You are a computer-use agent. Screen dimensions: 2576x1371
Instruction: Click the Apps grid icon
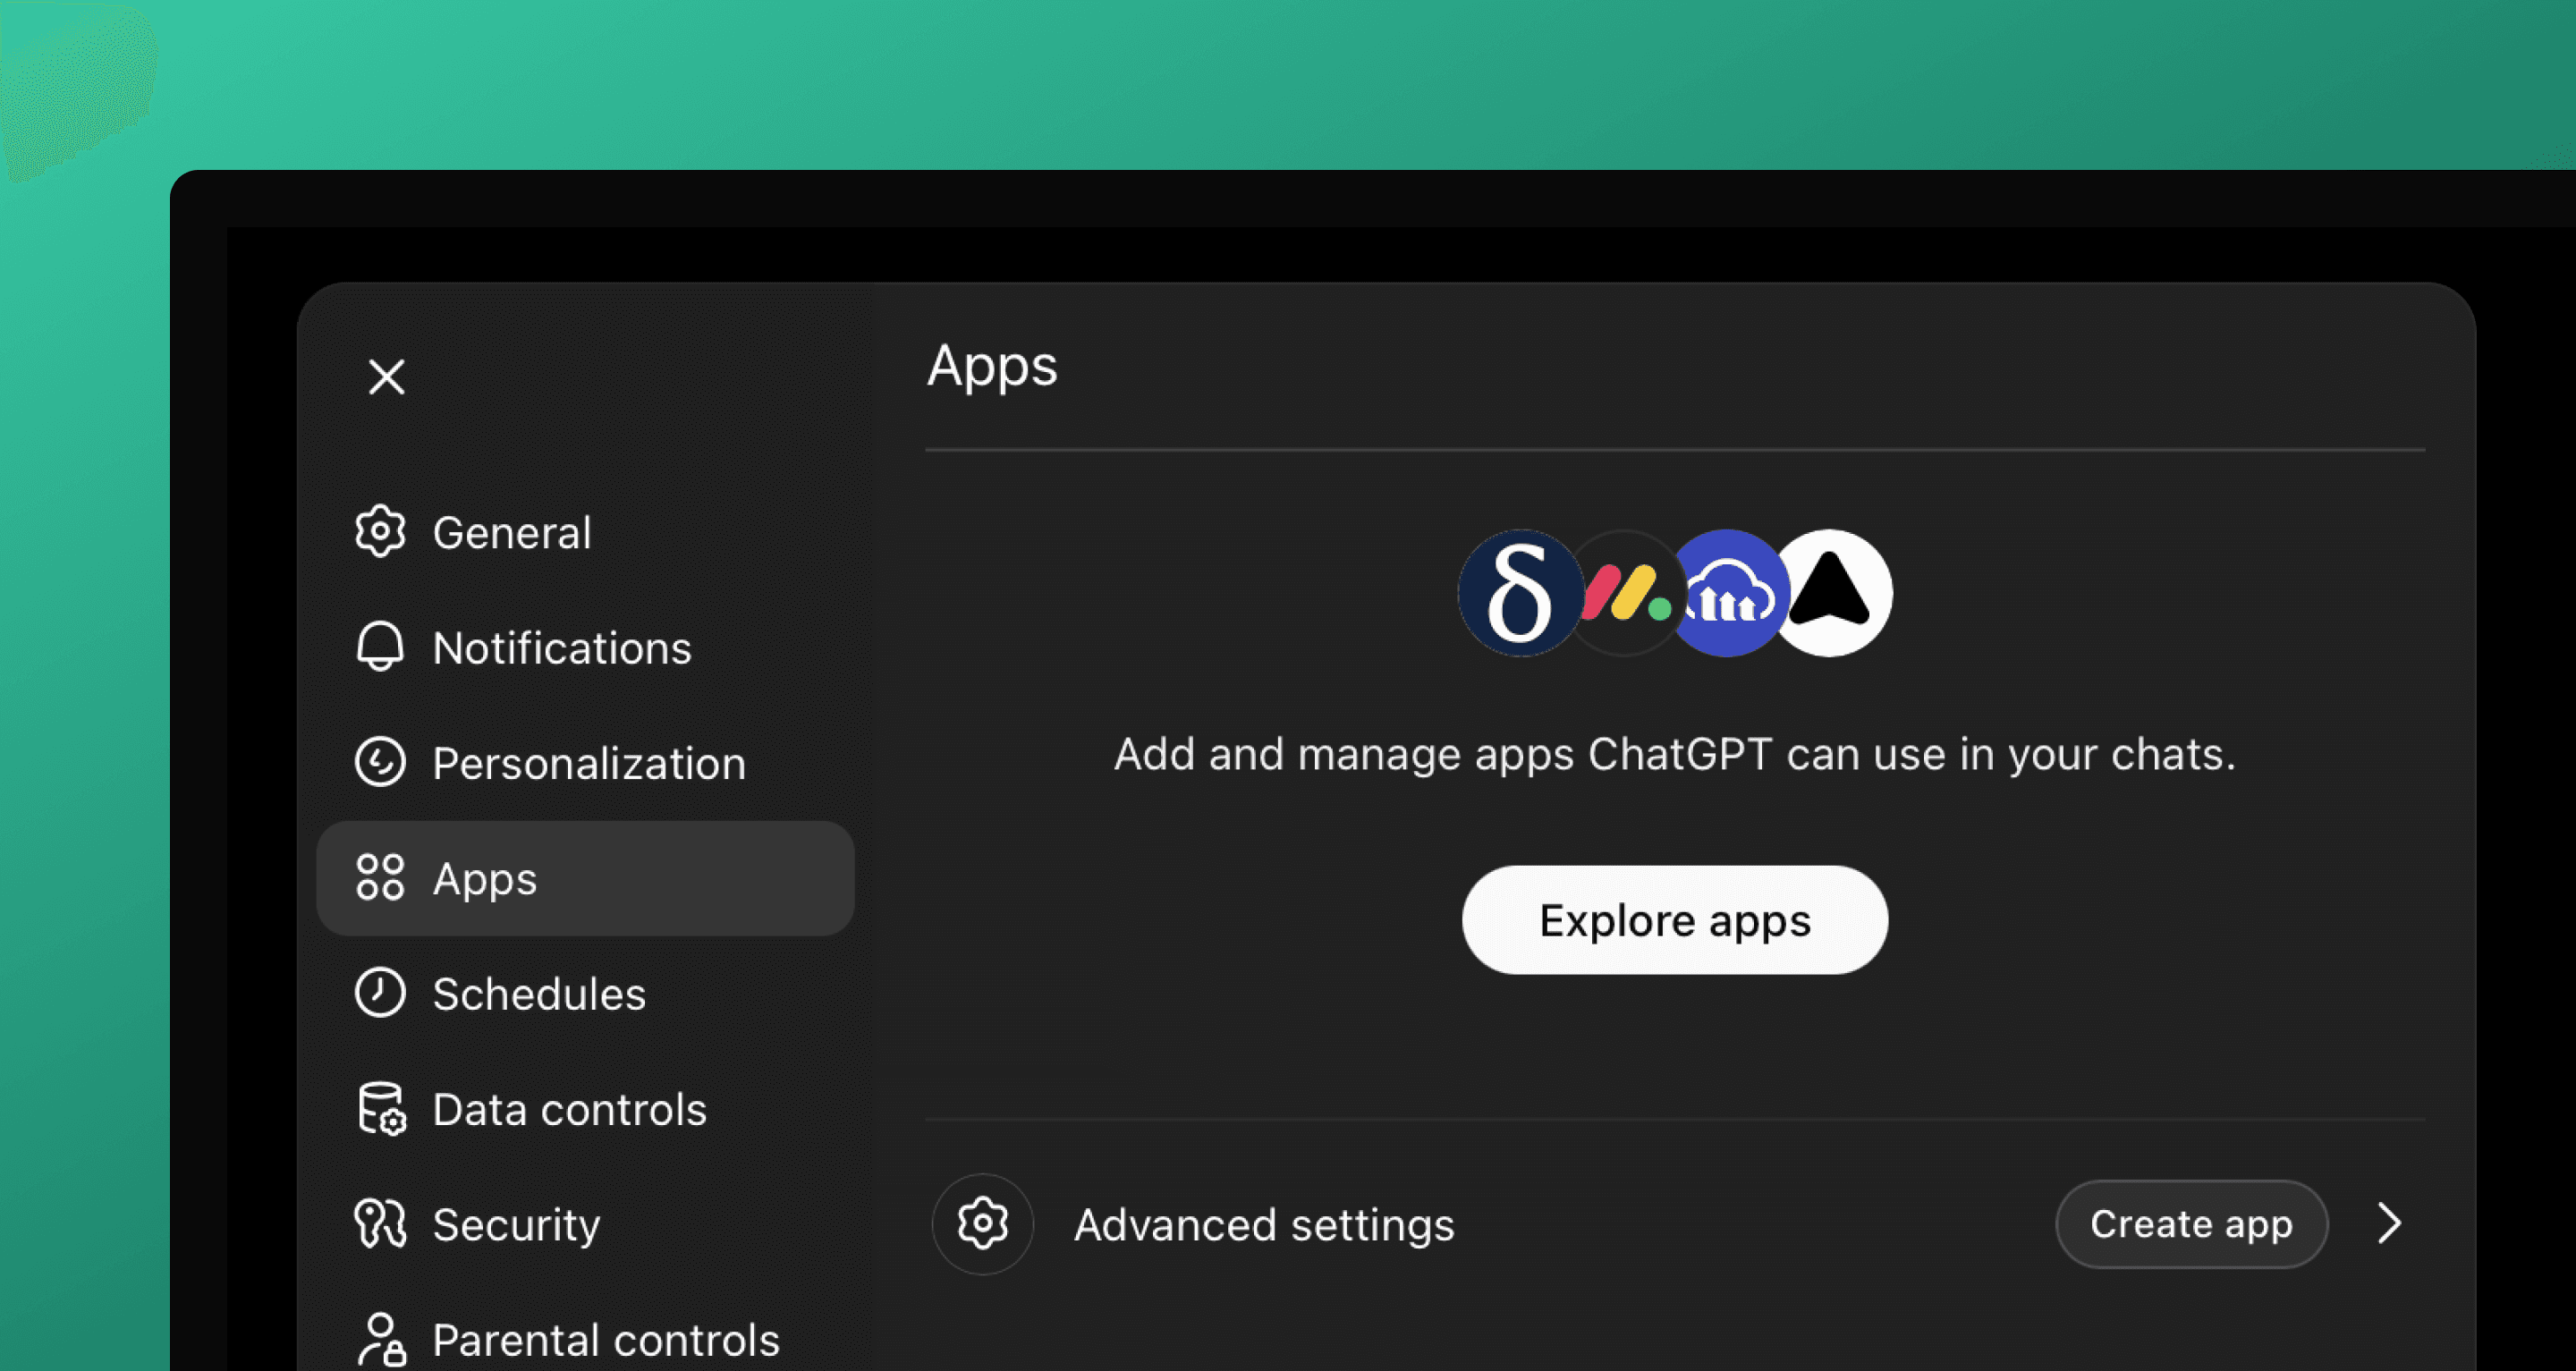click(x=380, y=877)
